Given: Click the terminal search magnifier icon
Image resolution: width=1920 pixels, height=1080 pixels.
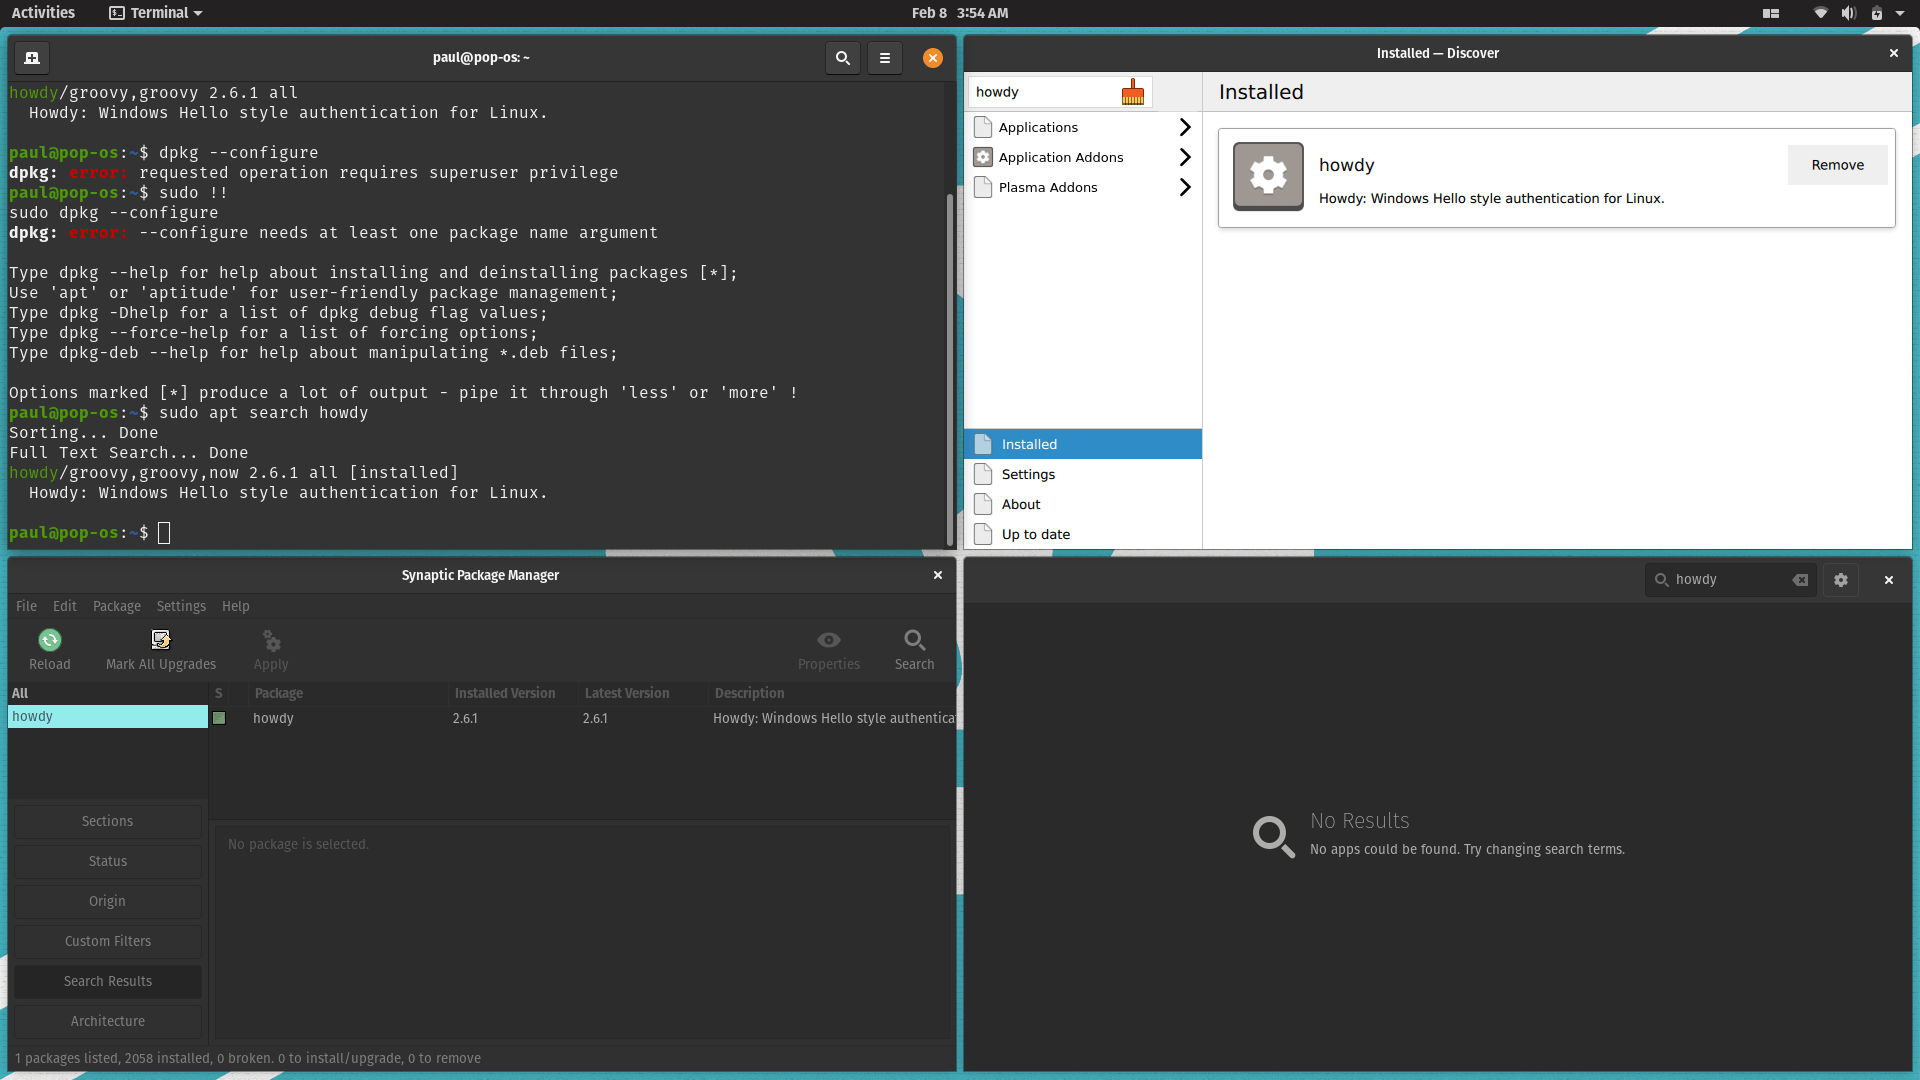Looking at the screenshot, I should 842,58.
